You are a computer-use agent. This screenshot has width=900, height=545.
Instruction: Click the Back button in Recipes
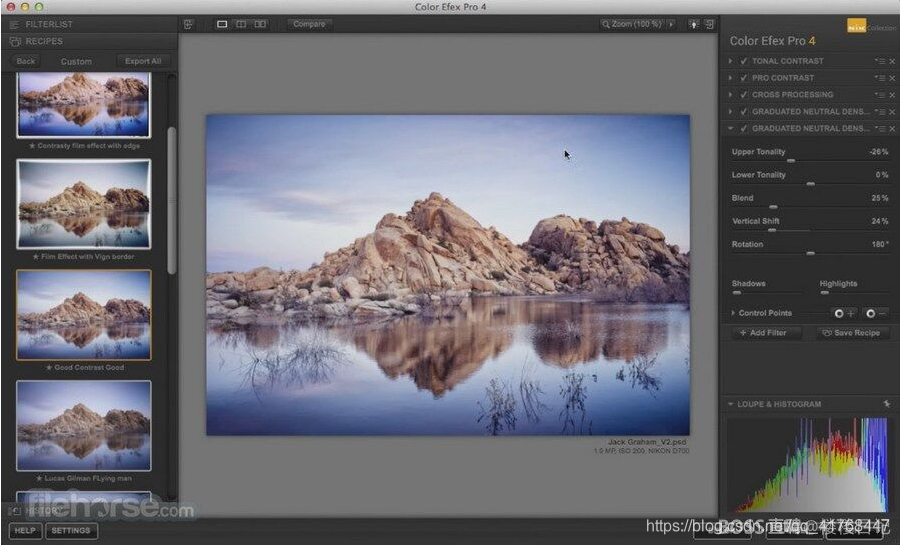(25, 61)
